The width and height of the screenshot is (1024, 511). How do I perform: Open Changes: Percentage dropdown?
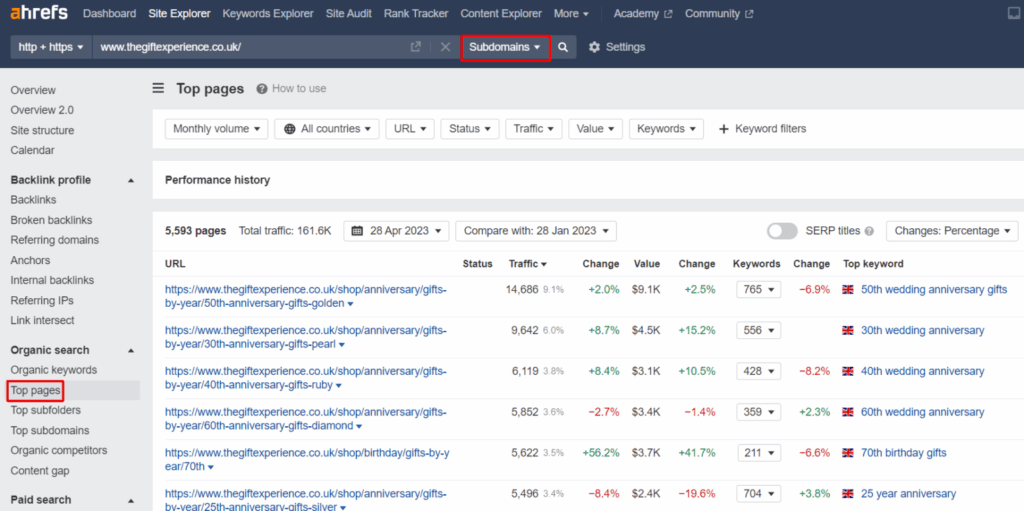[x=952, y=231]
